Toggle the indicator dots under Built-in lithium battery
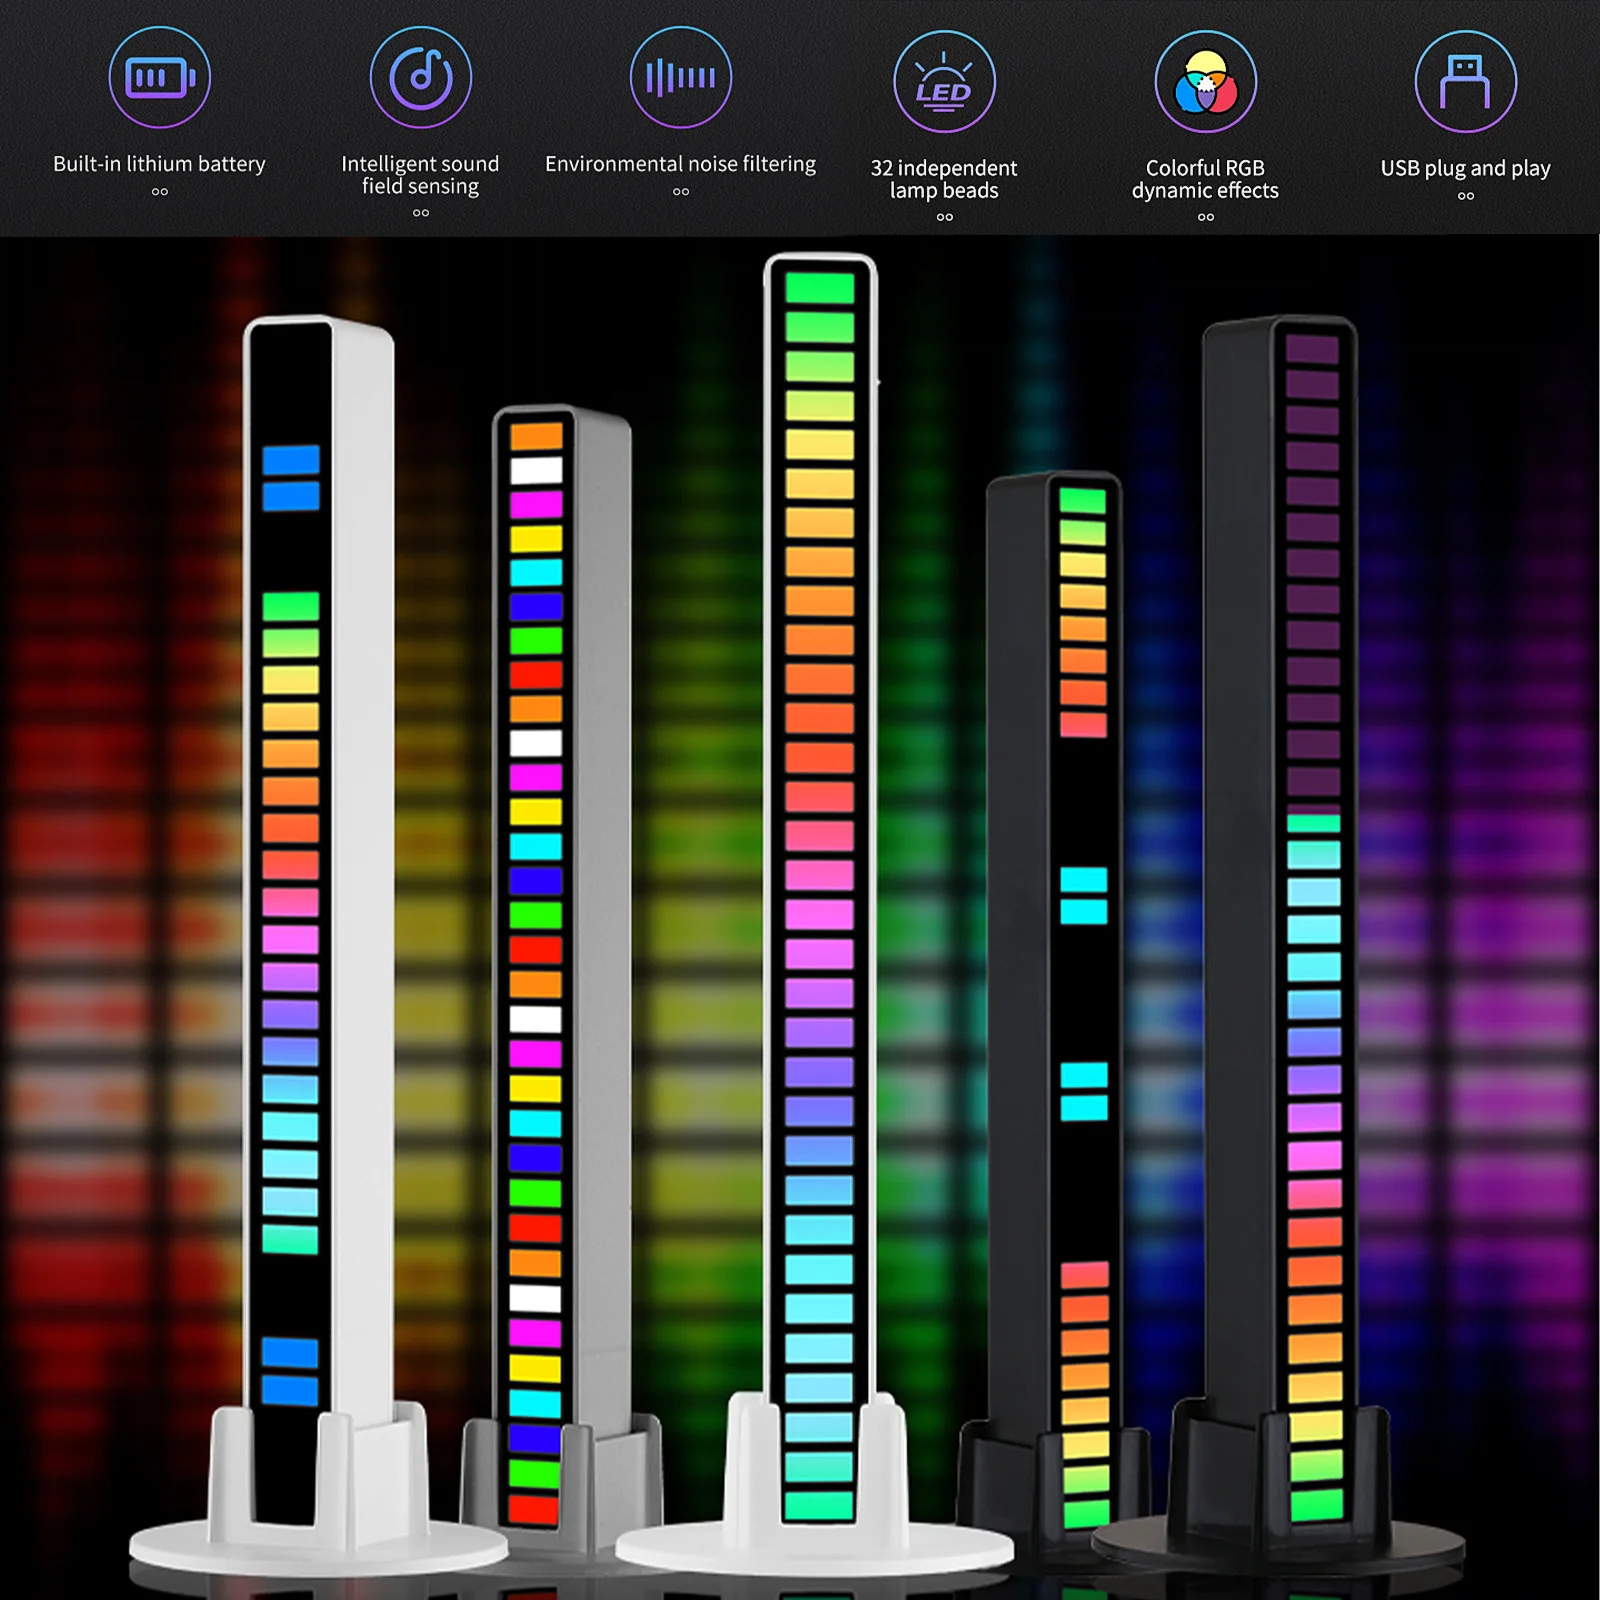This screenshot has height=1600, width=1600. point(160,189)
